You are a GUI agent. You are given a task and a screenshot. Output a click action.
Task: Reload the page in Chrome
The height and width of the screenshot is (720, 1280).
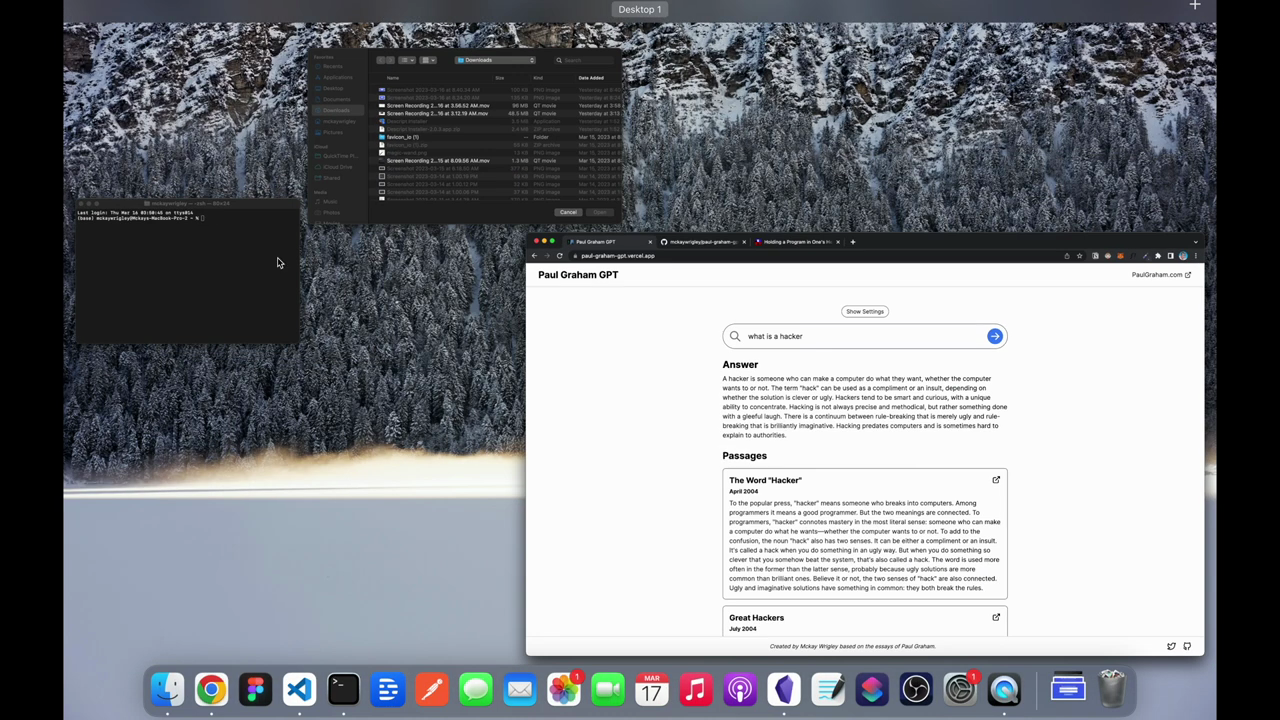(x=559, y=256)
